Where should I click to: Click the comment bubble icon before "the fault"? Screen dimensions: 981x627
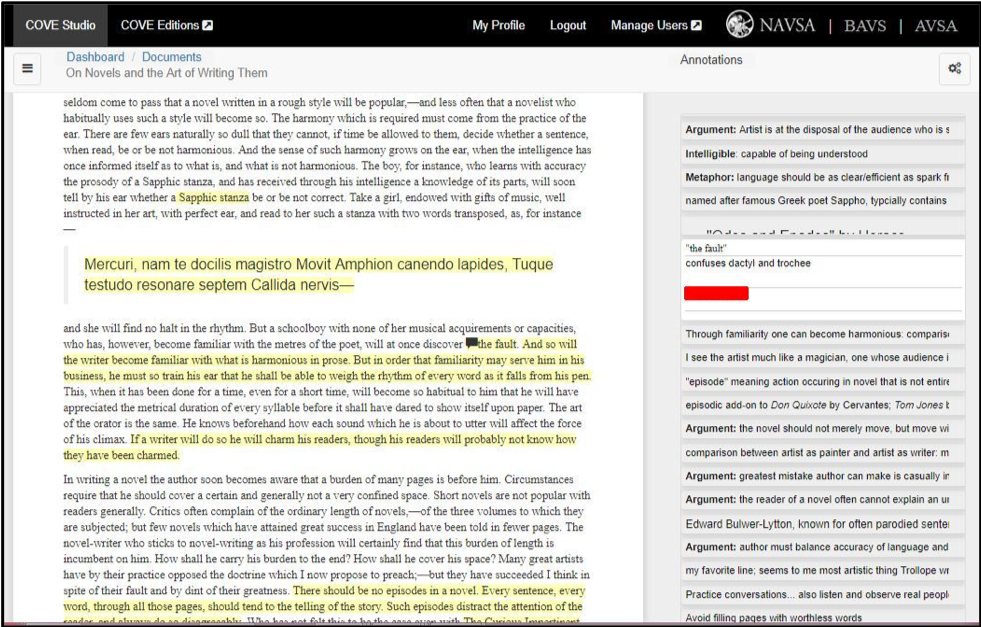click(472, 343)
